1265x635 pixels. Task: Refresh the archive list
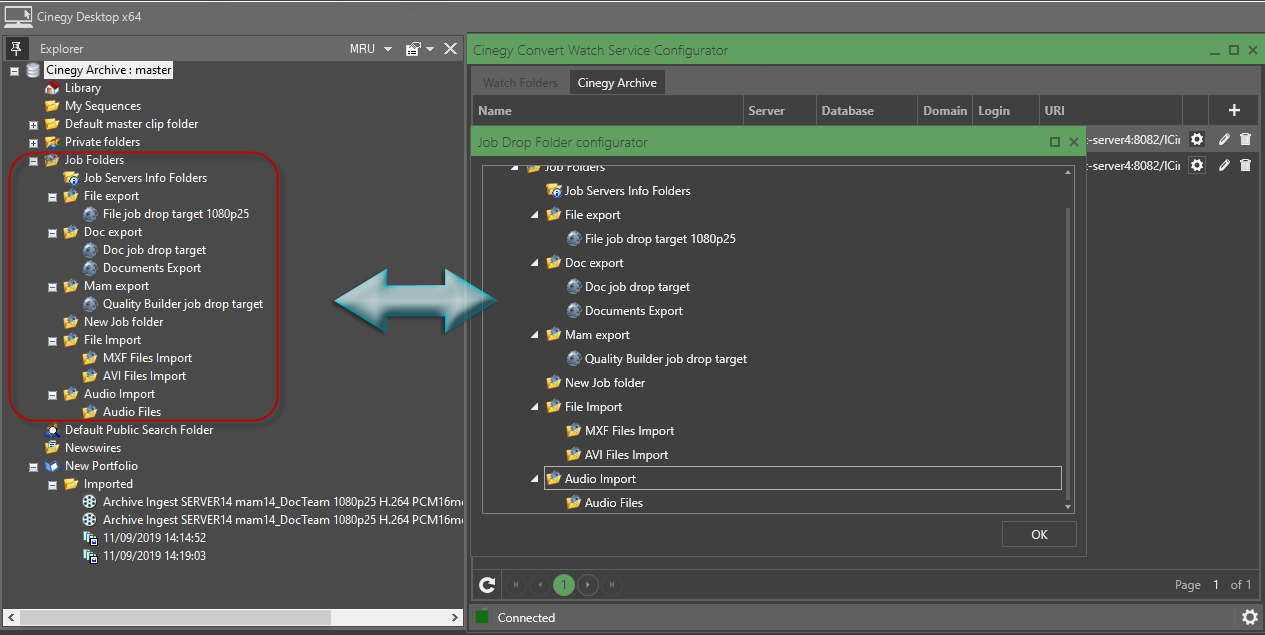coord(487,585)
